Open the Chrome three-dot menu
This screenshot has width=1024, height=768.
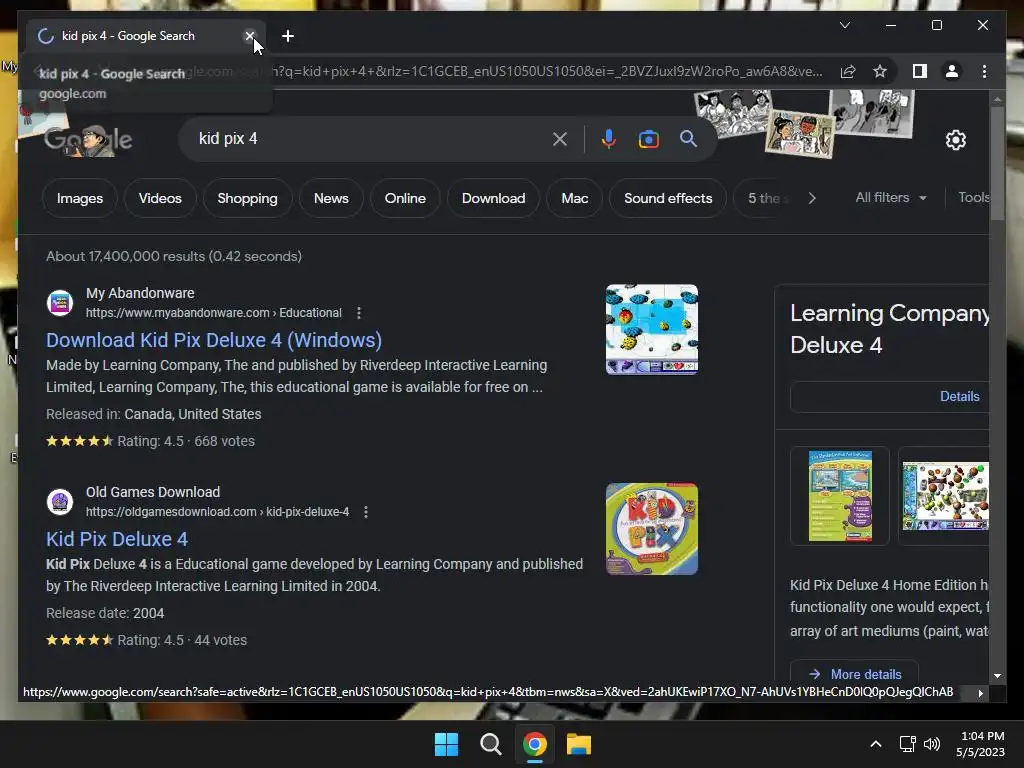pyautogui.click(x=984, y=71)
